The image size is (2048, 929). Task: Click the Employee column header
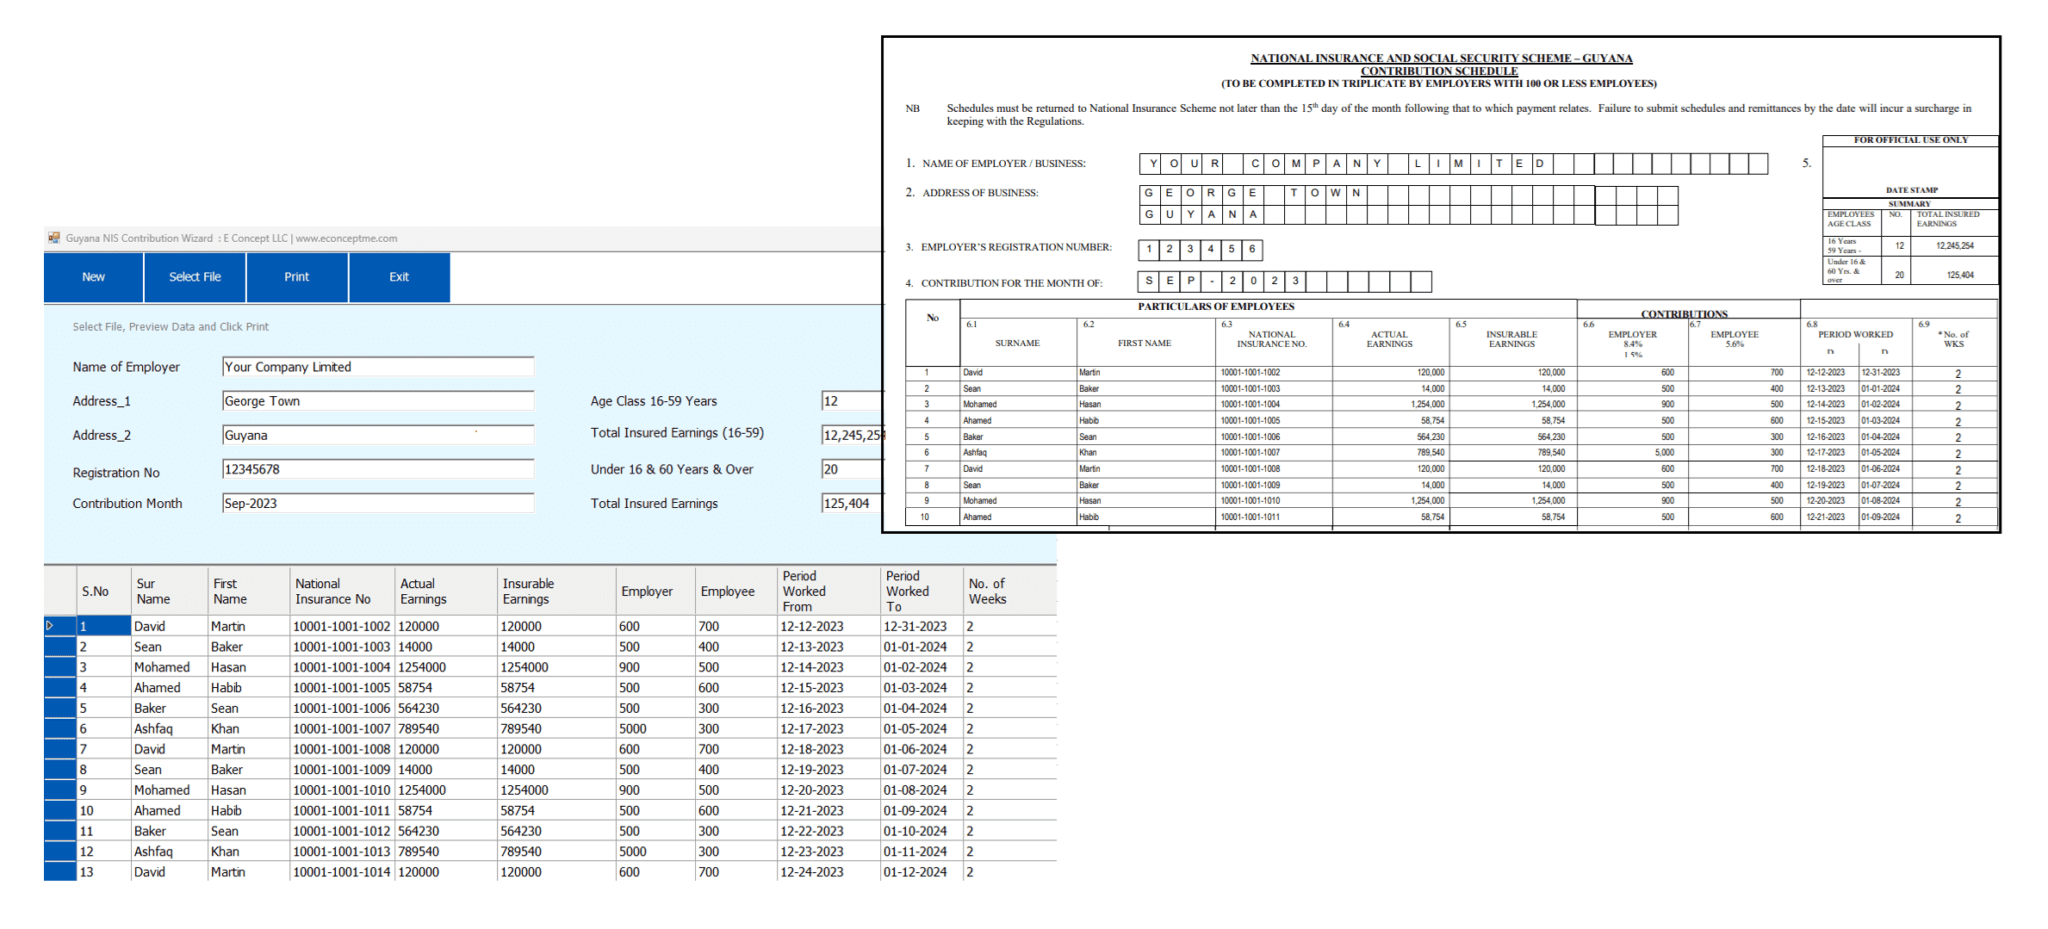[x=736, y=591]
